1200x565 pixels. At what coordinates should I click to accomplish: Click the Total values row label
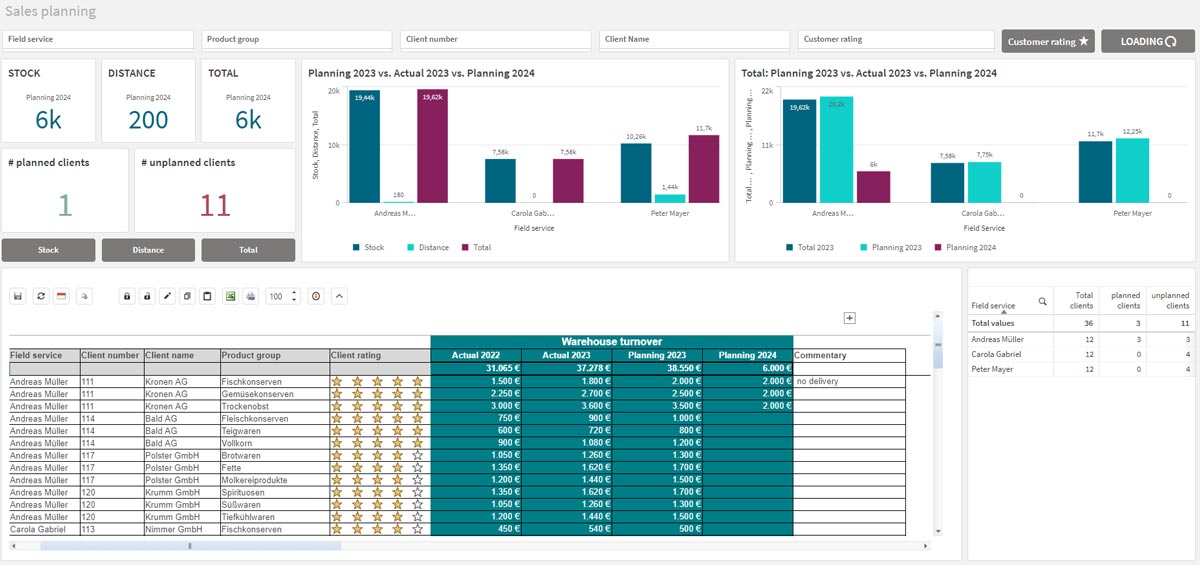pos(993,323)
